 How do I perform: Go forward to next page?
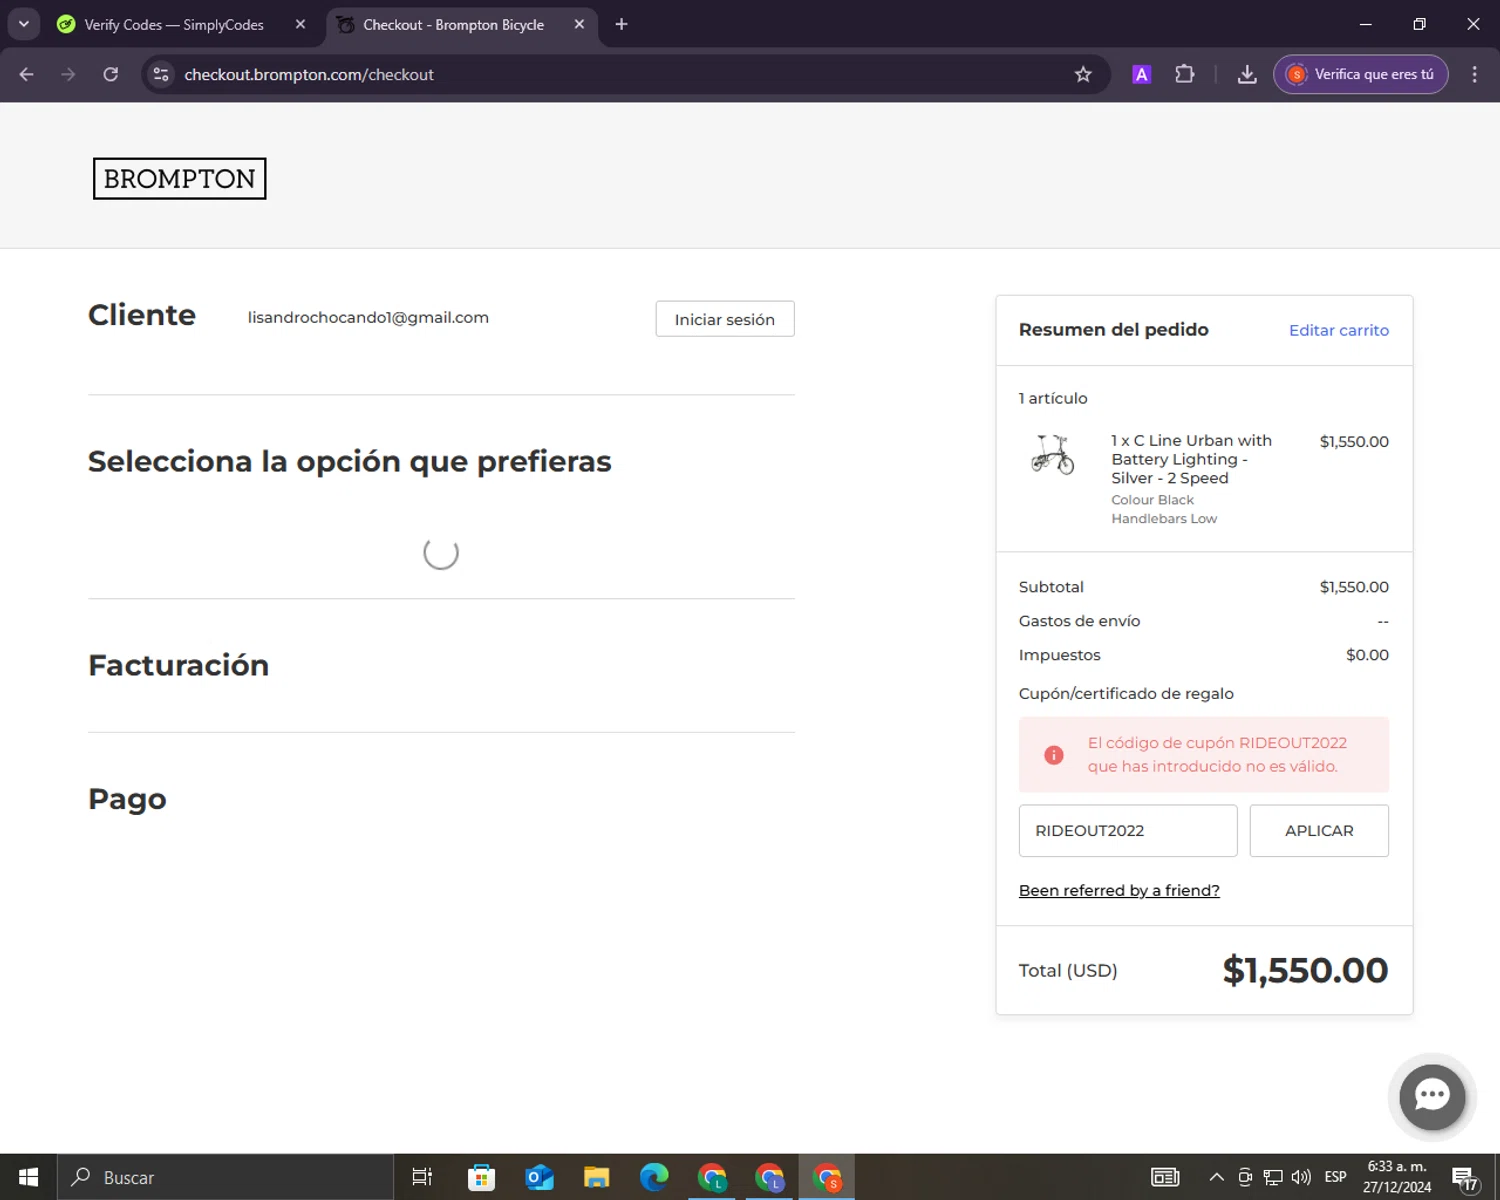(x=68, y=74)
